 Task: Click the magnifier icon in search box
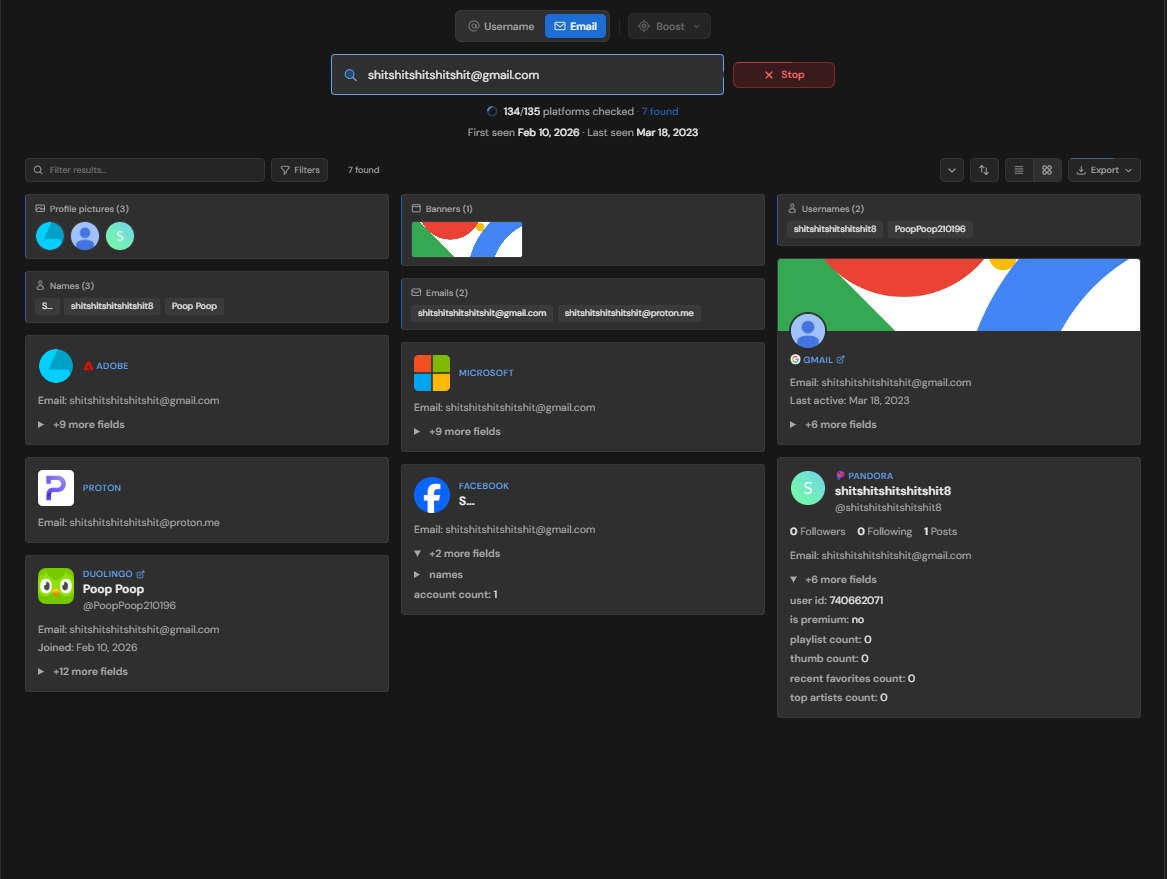351,75
